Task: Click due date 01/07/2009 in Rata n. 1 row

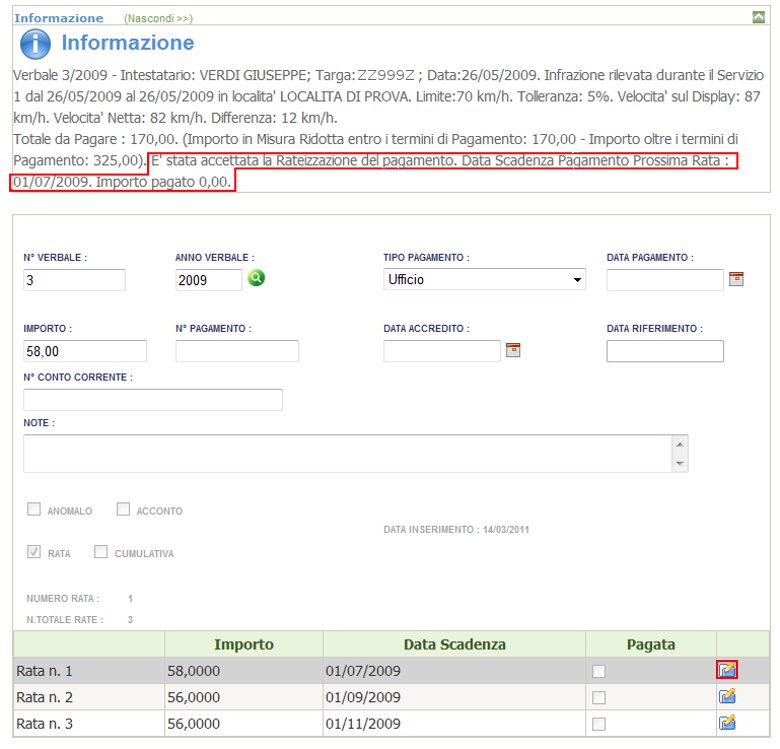Action: tap(363, 671)
